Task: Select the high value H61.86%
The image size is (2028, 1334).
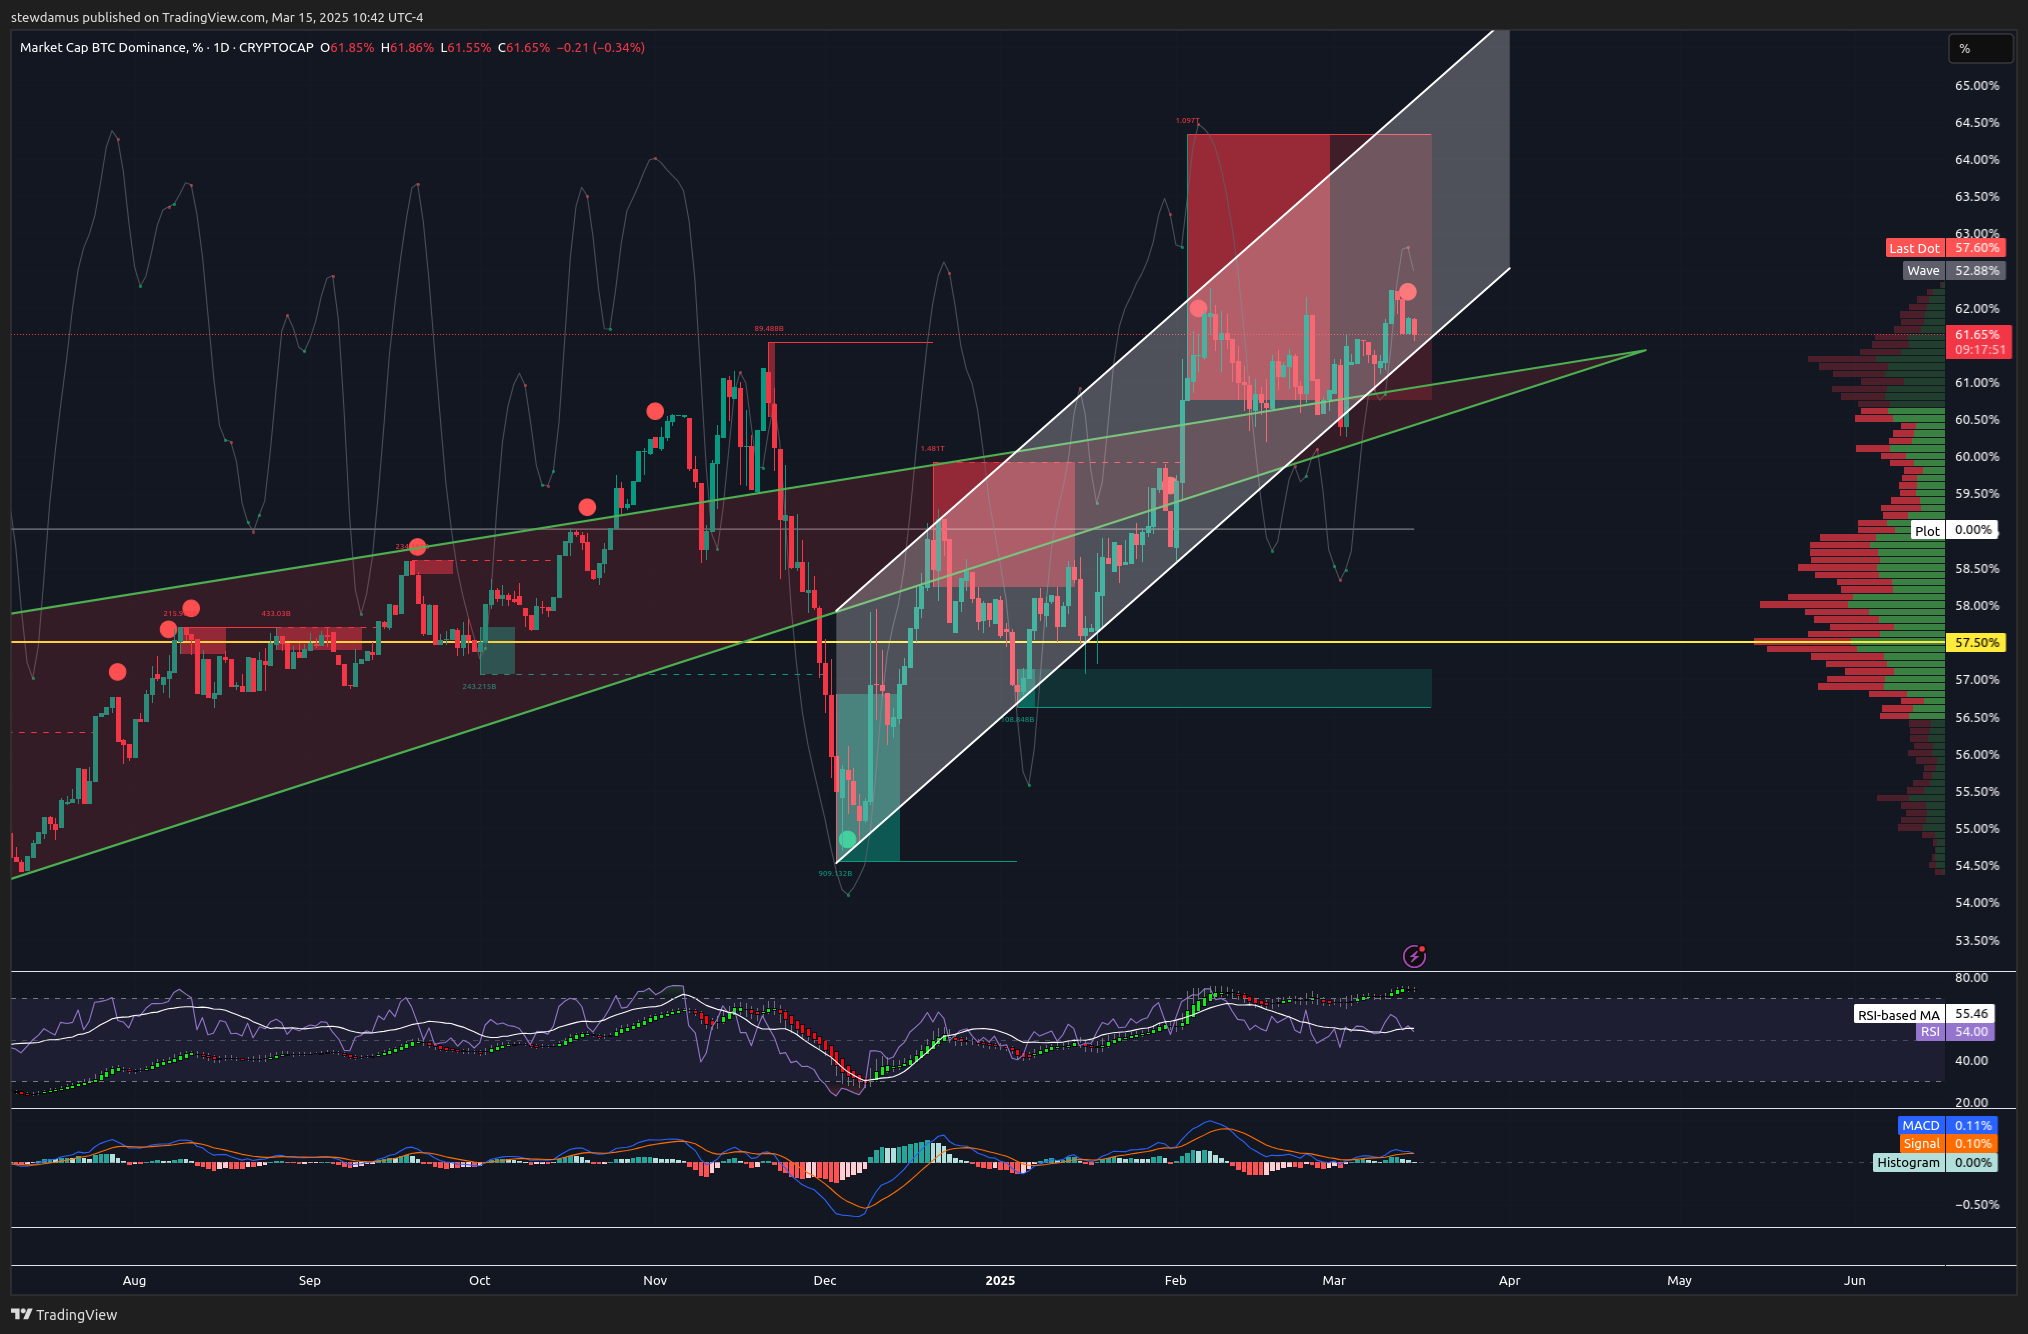Action: (x=408, y=47)
